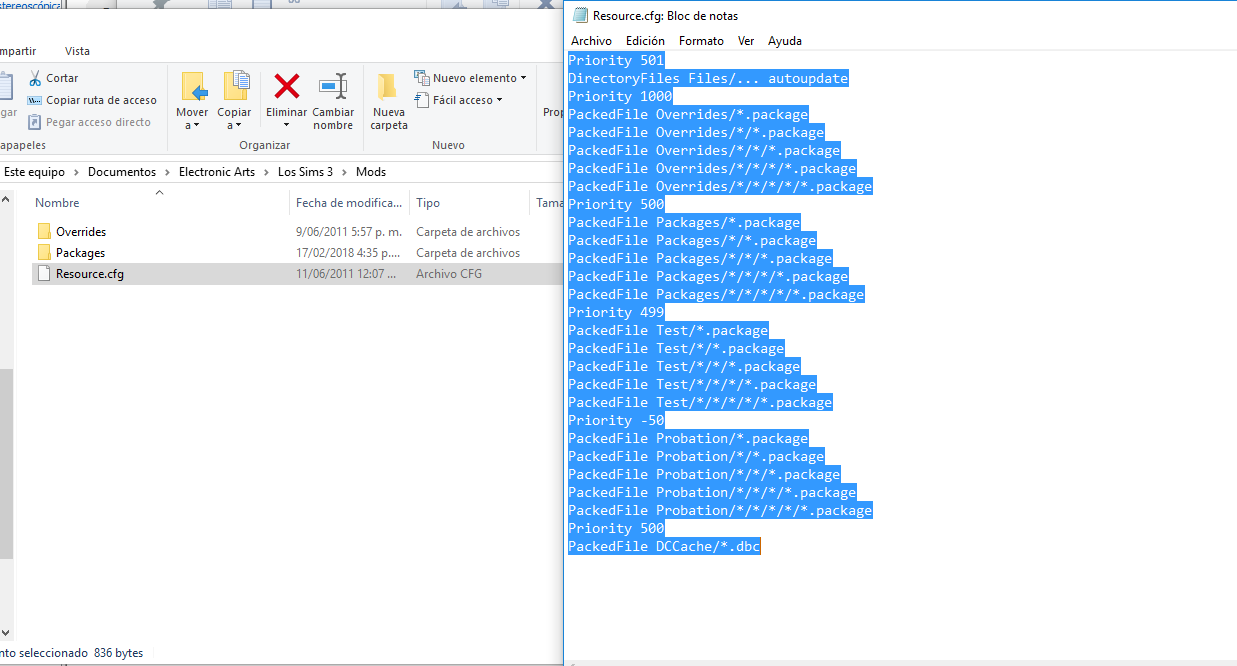Click the date 9/06/2011 5:57 p. m.
The height and width of the screenshot is (666, 1237).
[x=349, y=232]
